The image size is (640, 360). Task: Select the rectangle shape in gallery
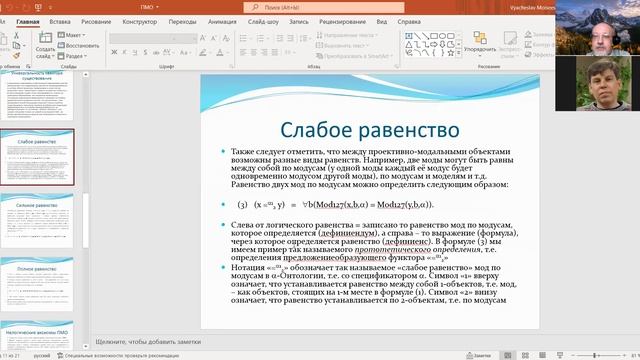point(434,36)
